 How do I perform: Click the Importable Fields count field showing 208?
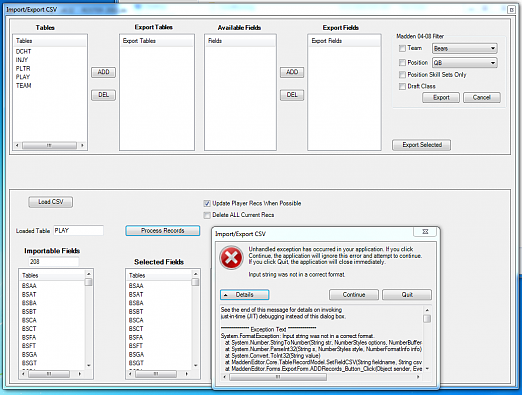click(x=54, y=262)
